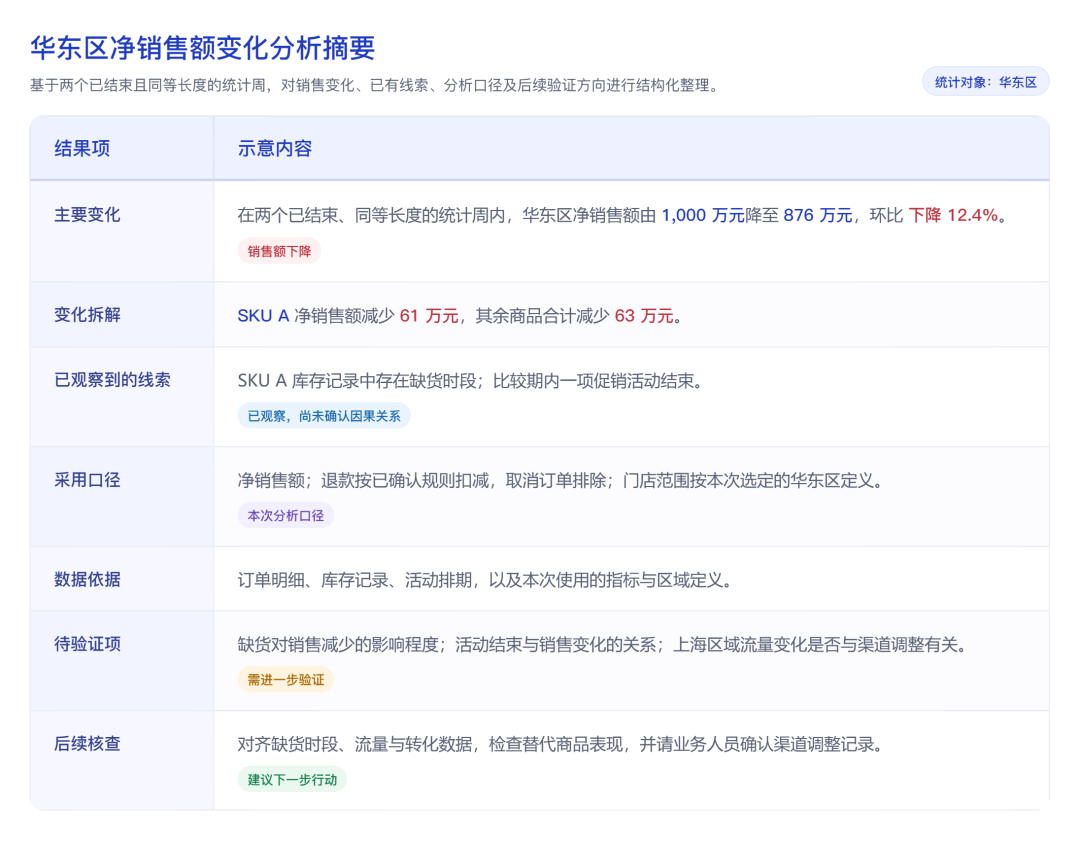Click the blue SKU A text in 变化拆解
The height and width of the screenshot is (841, 1080).
(263, 315)
